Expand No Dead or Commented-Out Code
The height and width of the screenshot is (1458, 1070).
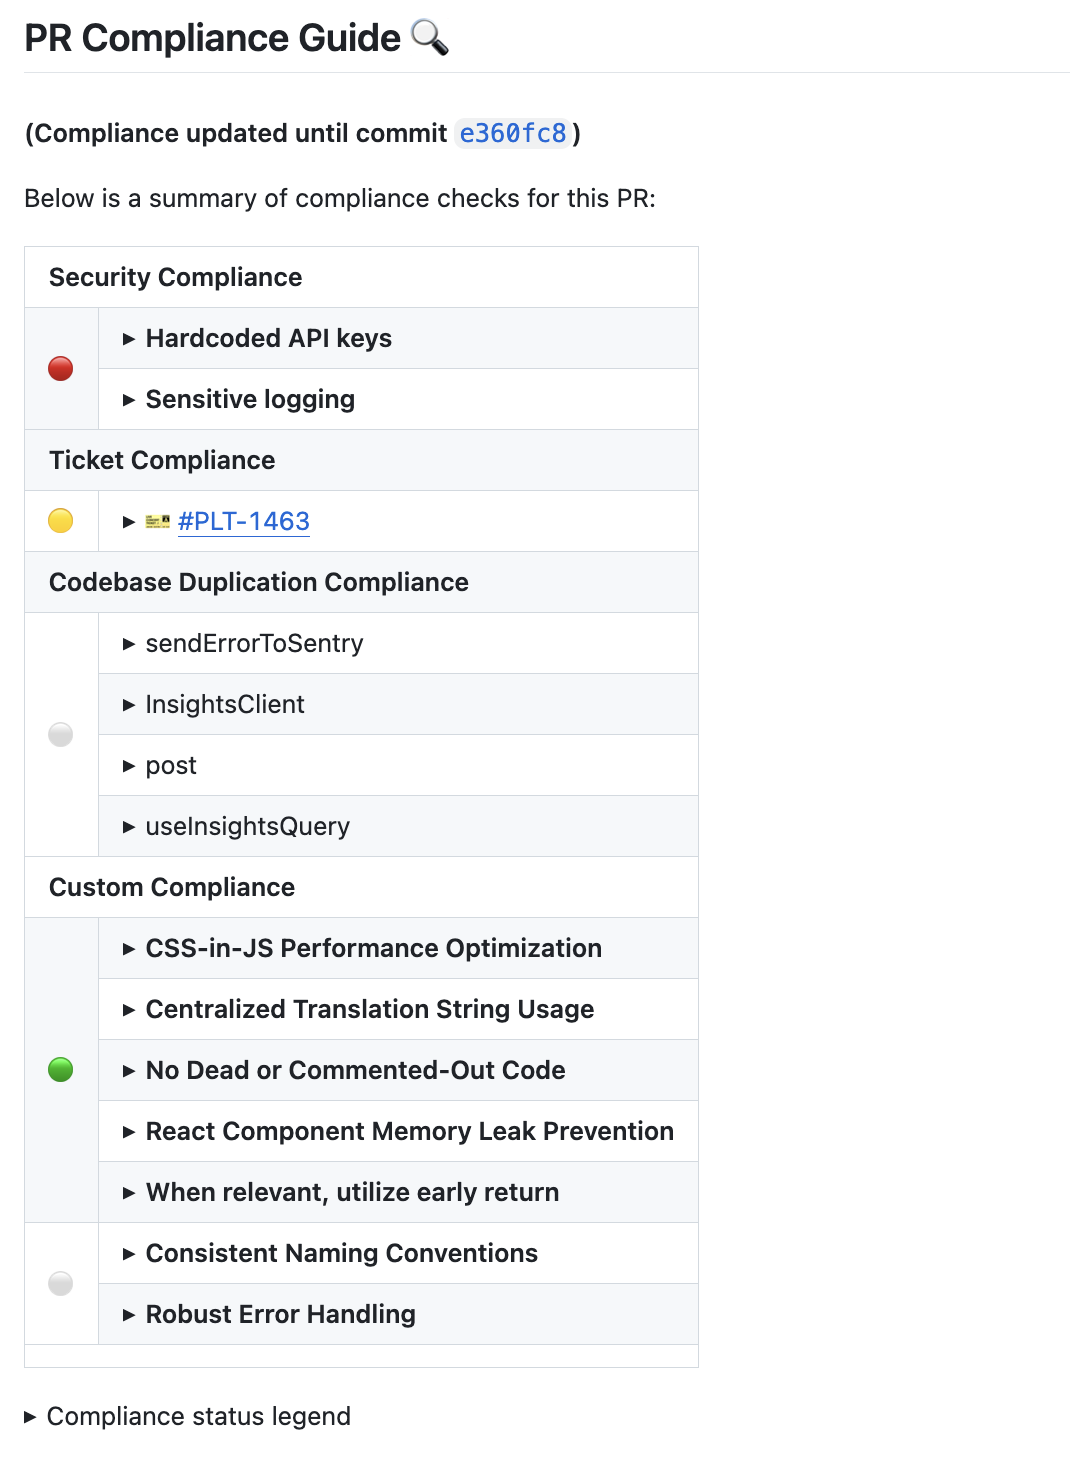[355, 1070]
